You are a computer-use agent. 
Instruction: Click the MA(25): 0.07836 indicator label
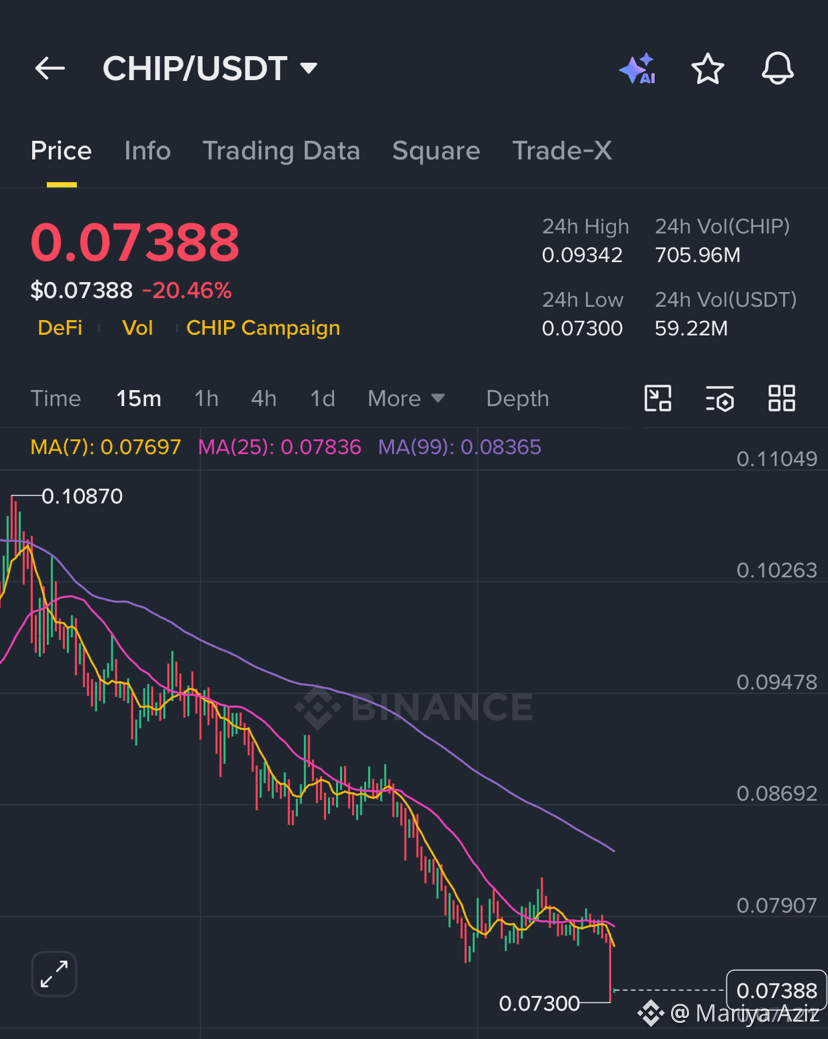280,447
